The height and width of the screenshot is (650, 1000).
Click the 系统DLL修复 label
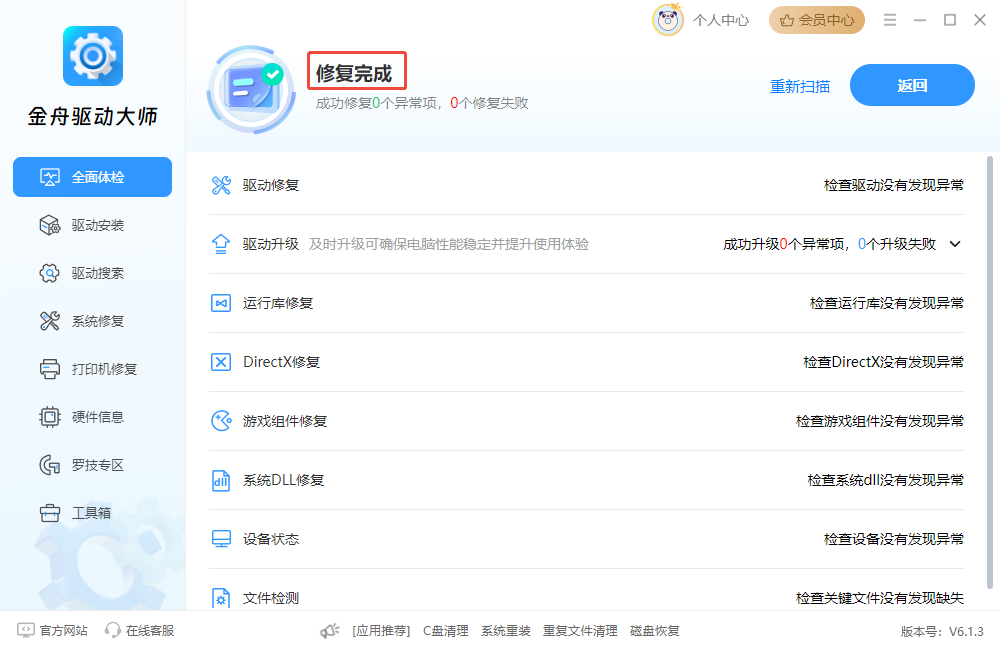(x=283, y=480)
